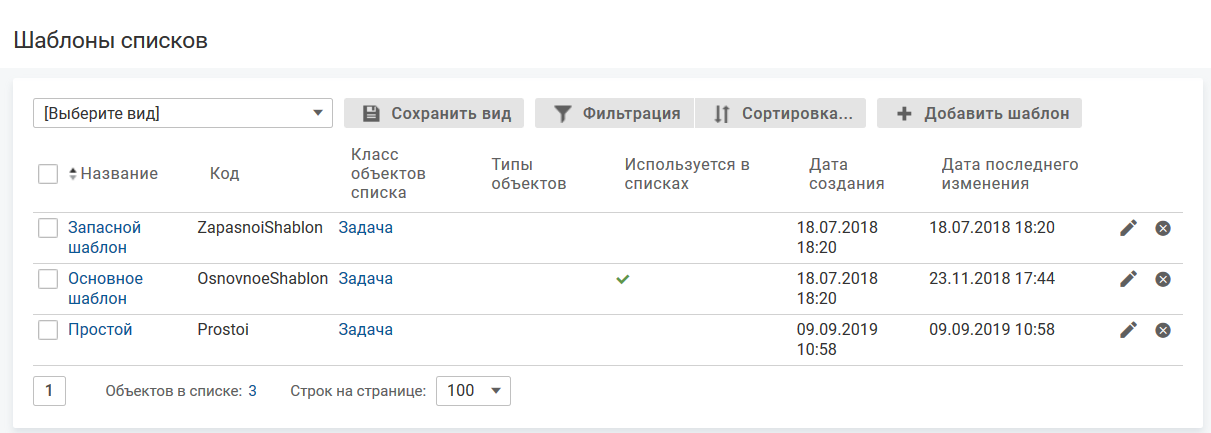Tick the Основное шаблон checkbox
The width and height of the screenshot is (1211, 433).
tap(48, 279)
